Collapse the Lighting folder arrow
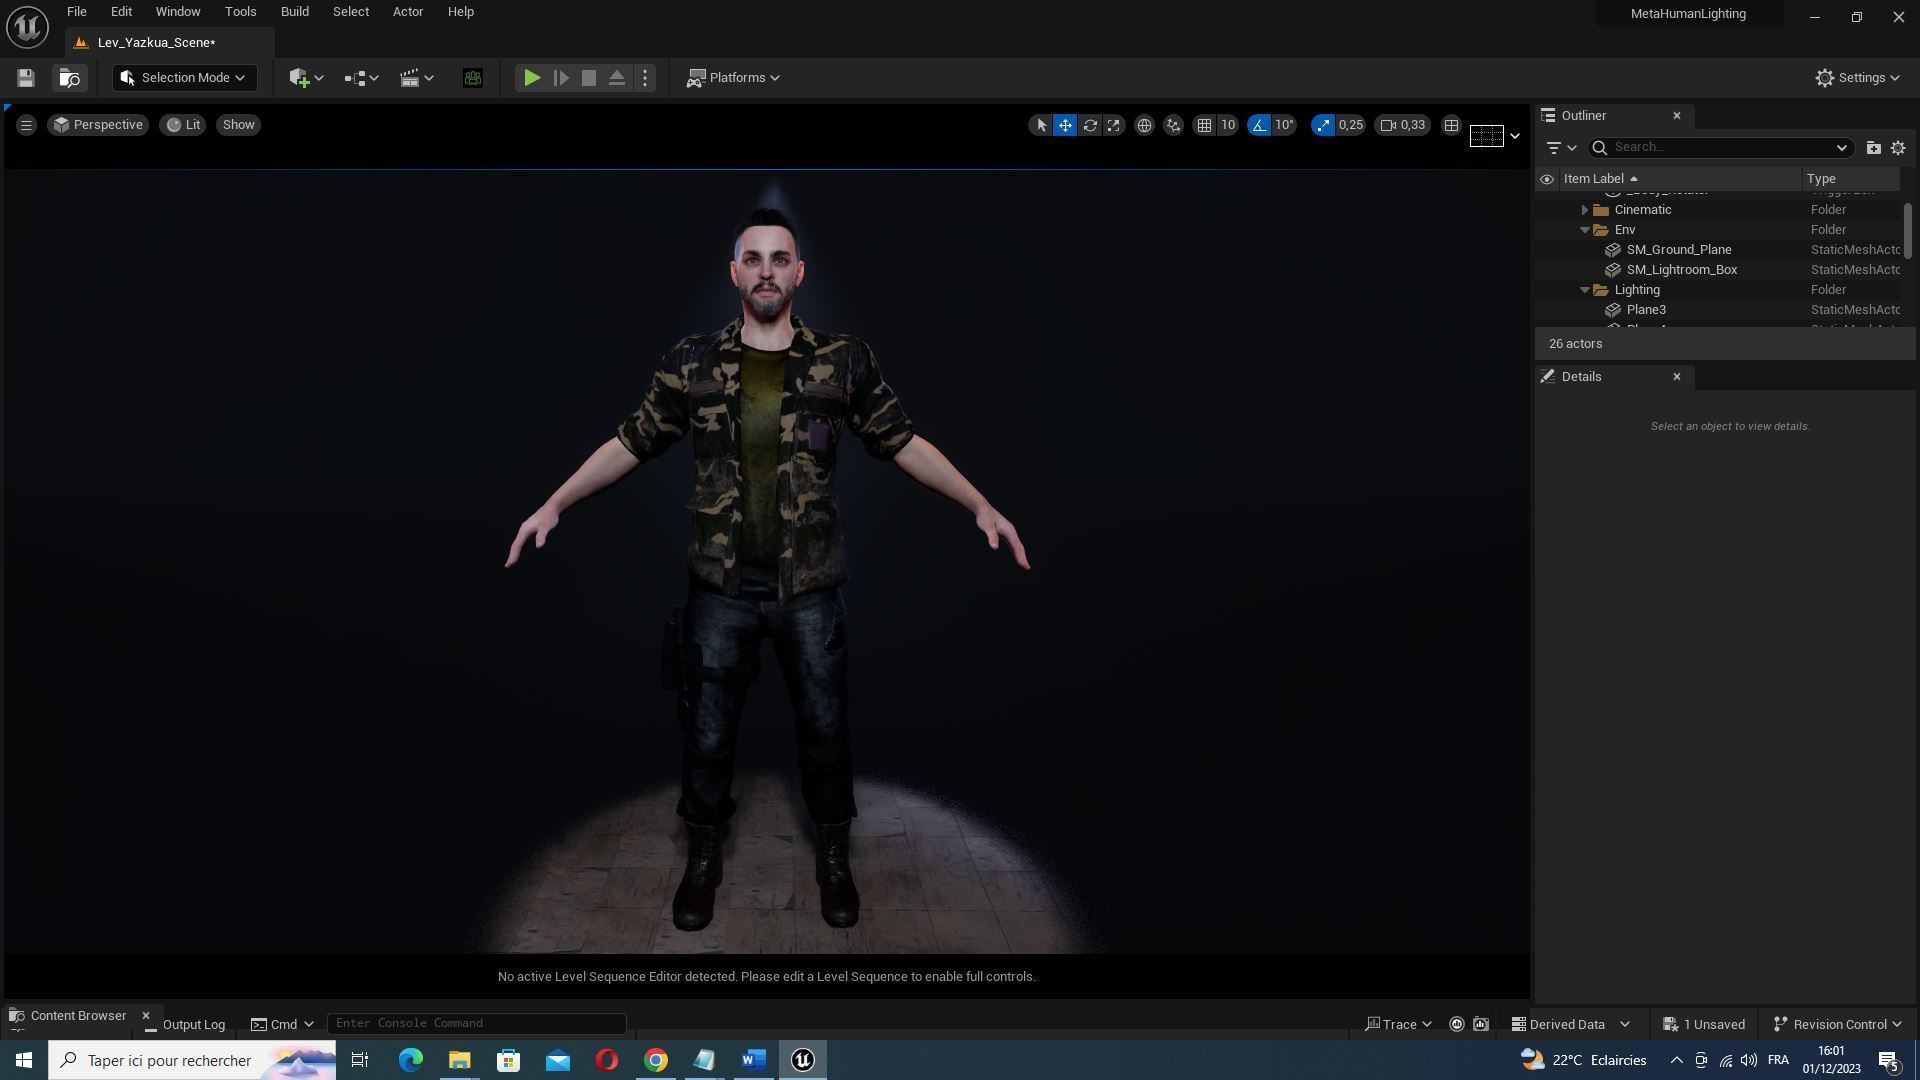1920x1080 pixels. click(x=1585, y=290)
